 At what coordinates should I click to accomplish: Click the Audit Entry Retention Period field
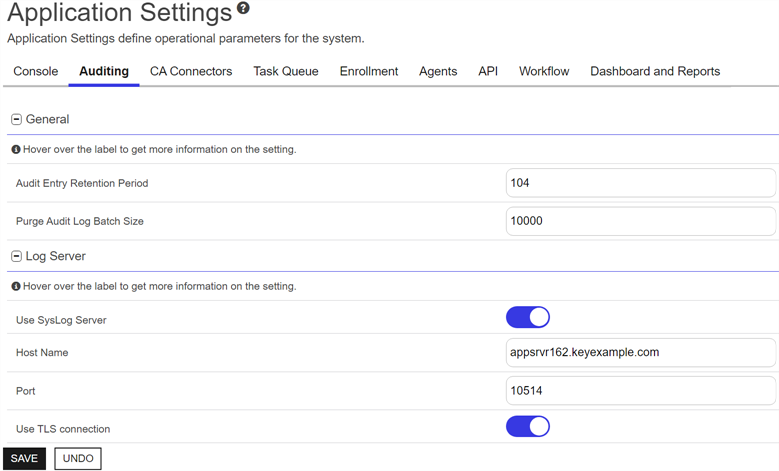pos(640,183)
